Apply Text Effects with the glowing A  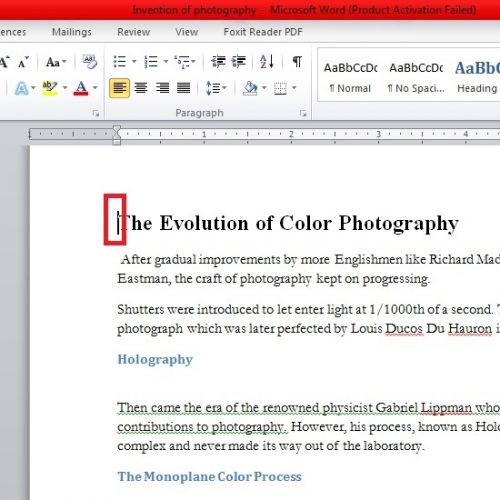[x=21, y=88]
